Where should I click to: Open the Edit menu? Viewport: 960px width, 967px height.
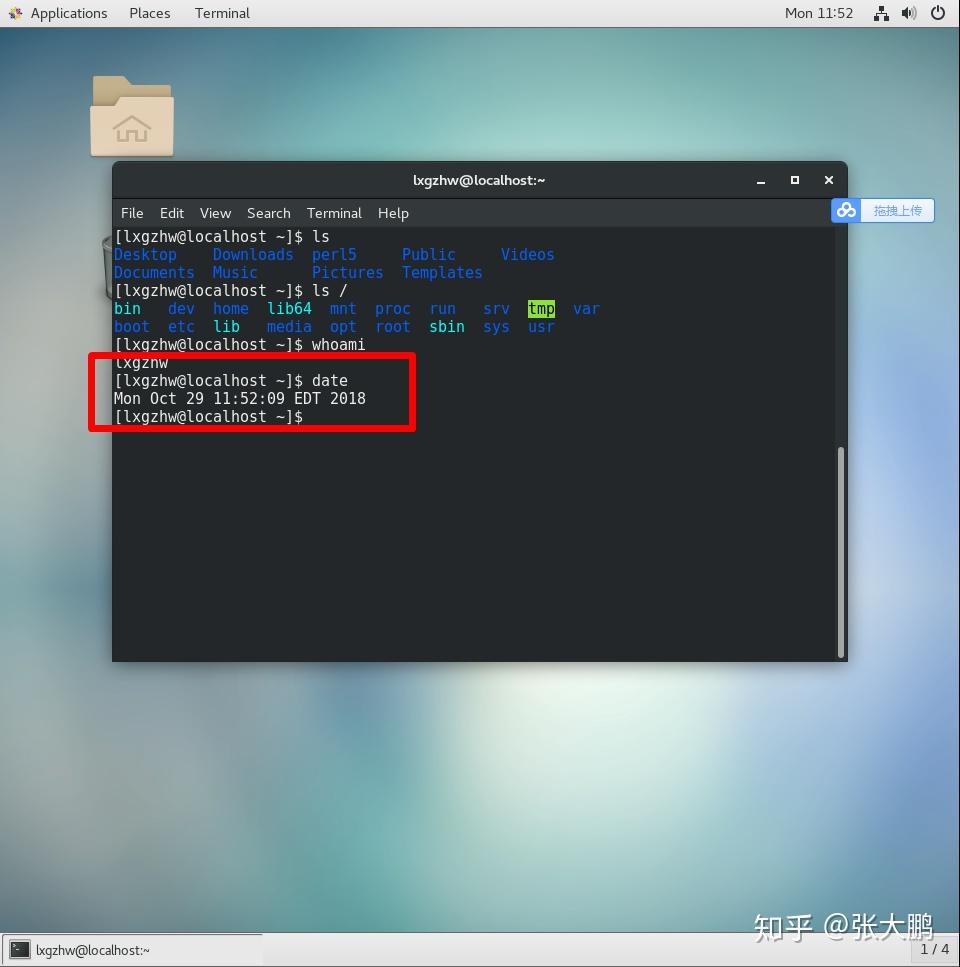click(171, 213)
